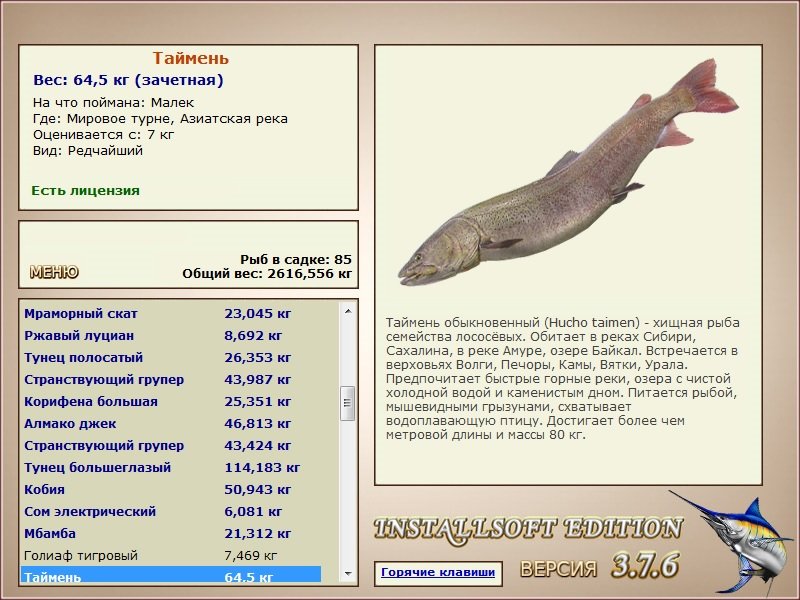Click the Hucho taimen description paragraph
The height and width of the screenshot is (600, 800).
[x=563, y=379]
